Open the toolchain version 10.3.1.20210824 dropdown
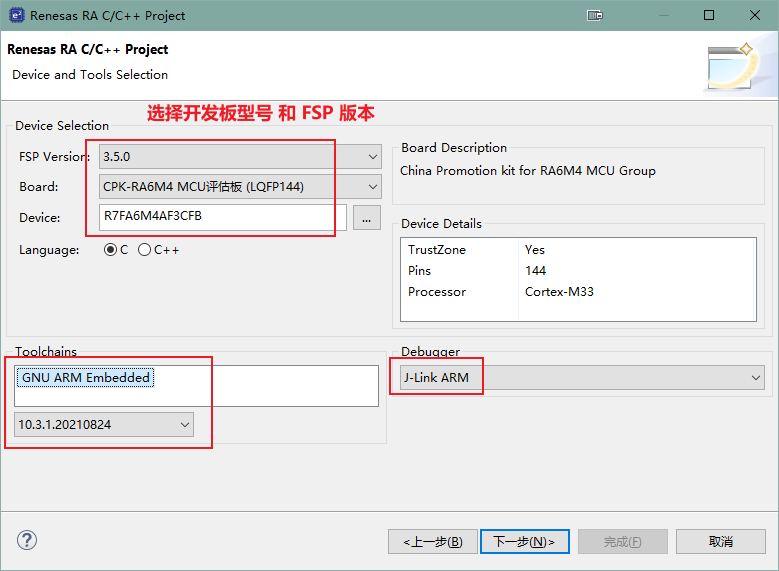The width and height of the screenshot is (779, 571). click(x=104, y=425)
